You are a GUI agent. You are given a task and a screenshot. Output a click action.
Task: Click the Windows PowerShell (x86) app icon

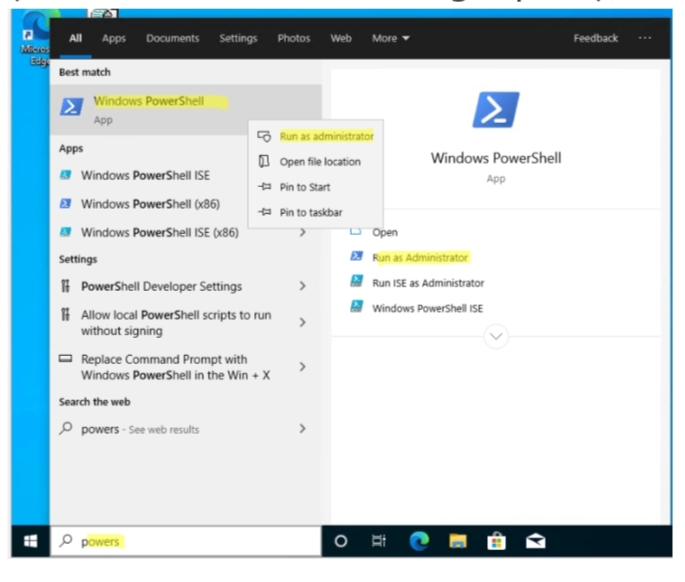pos(66,204)
